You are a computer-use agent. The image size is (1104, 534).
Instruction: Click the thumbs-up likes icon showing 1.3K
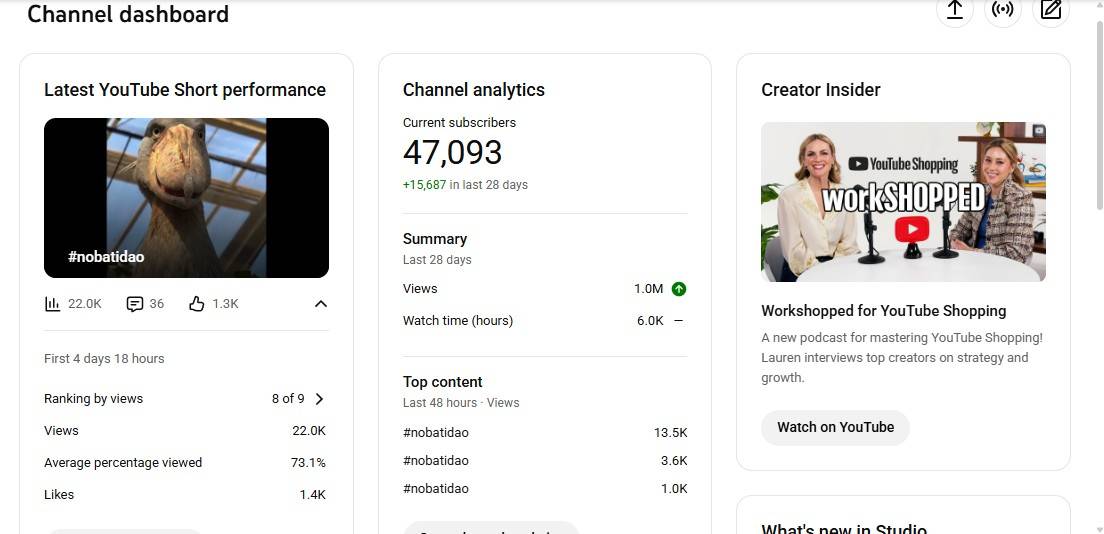tap(197, 304)
